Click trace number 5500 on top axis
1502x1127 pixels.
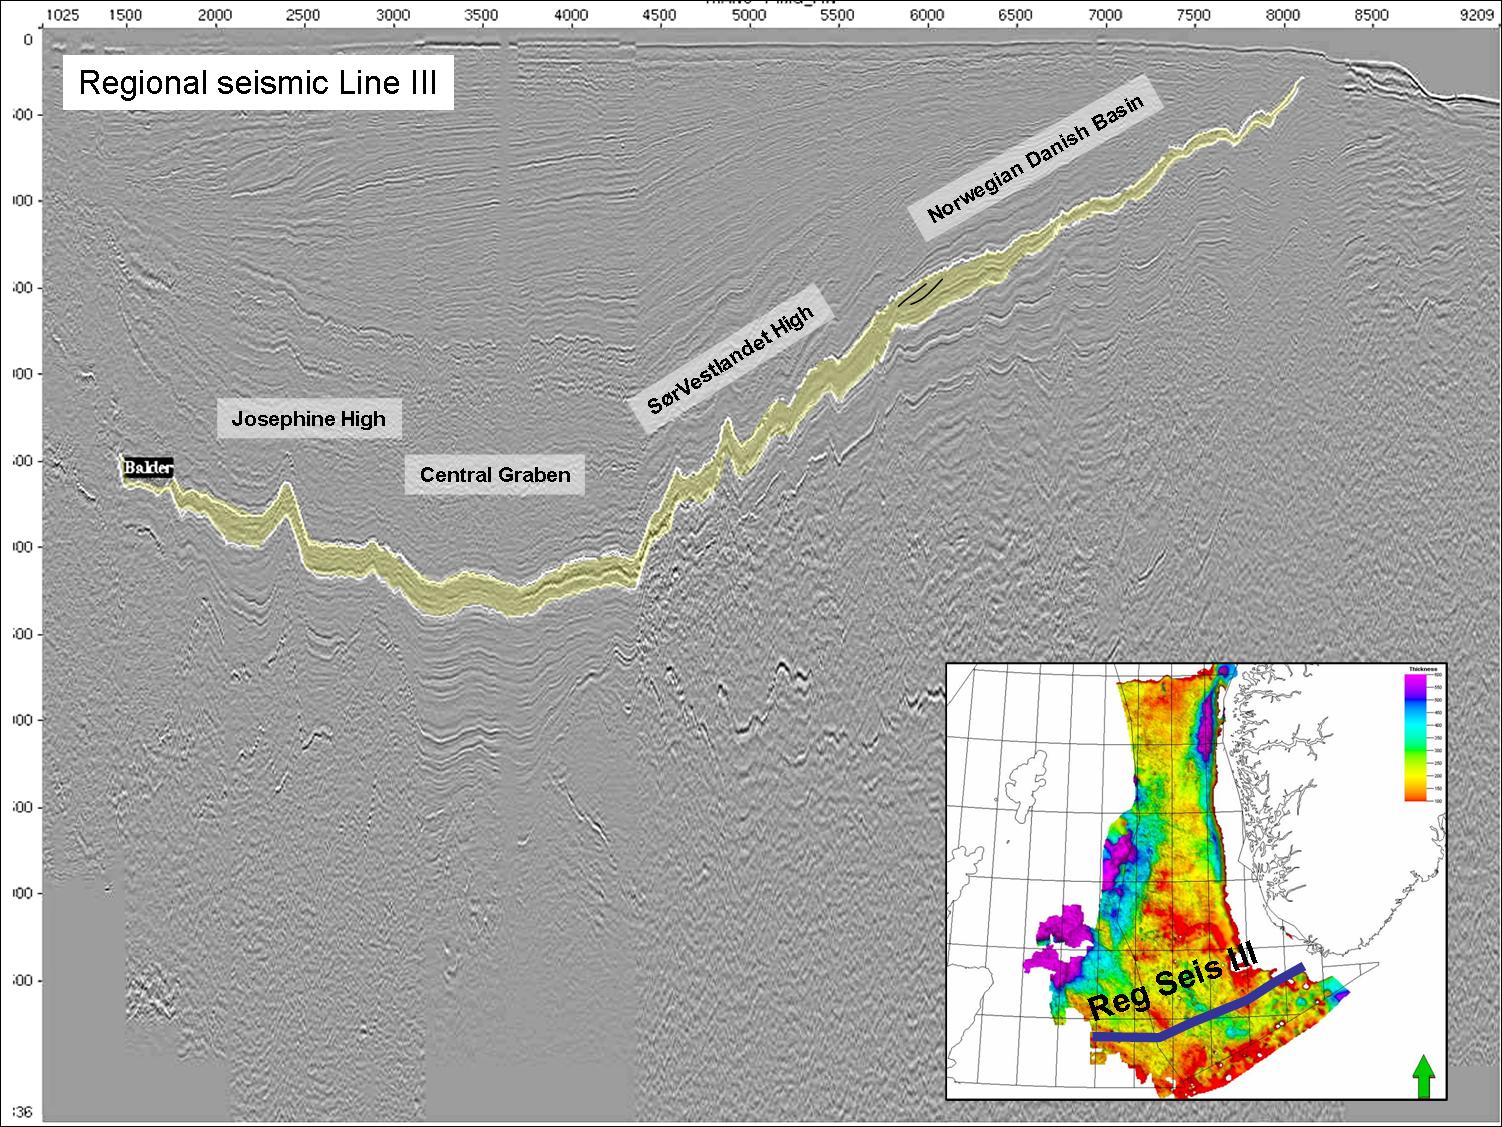(x=837, y=16)
